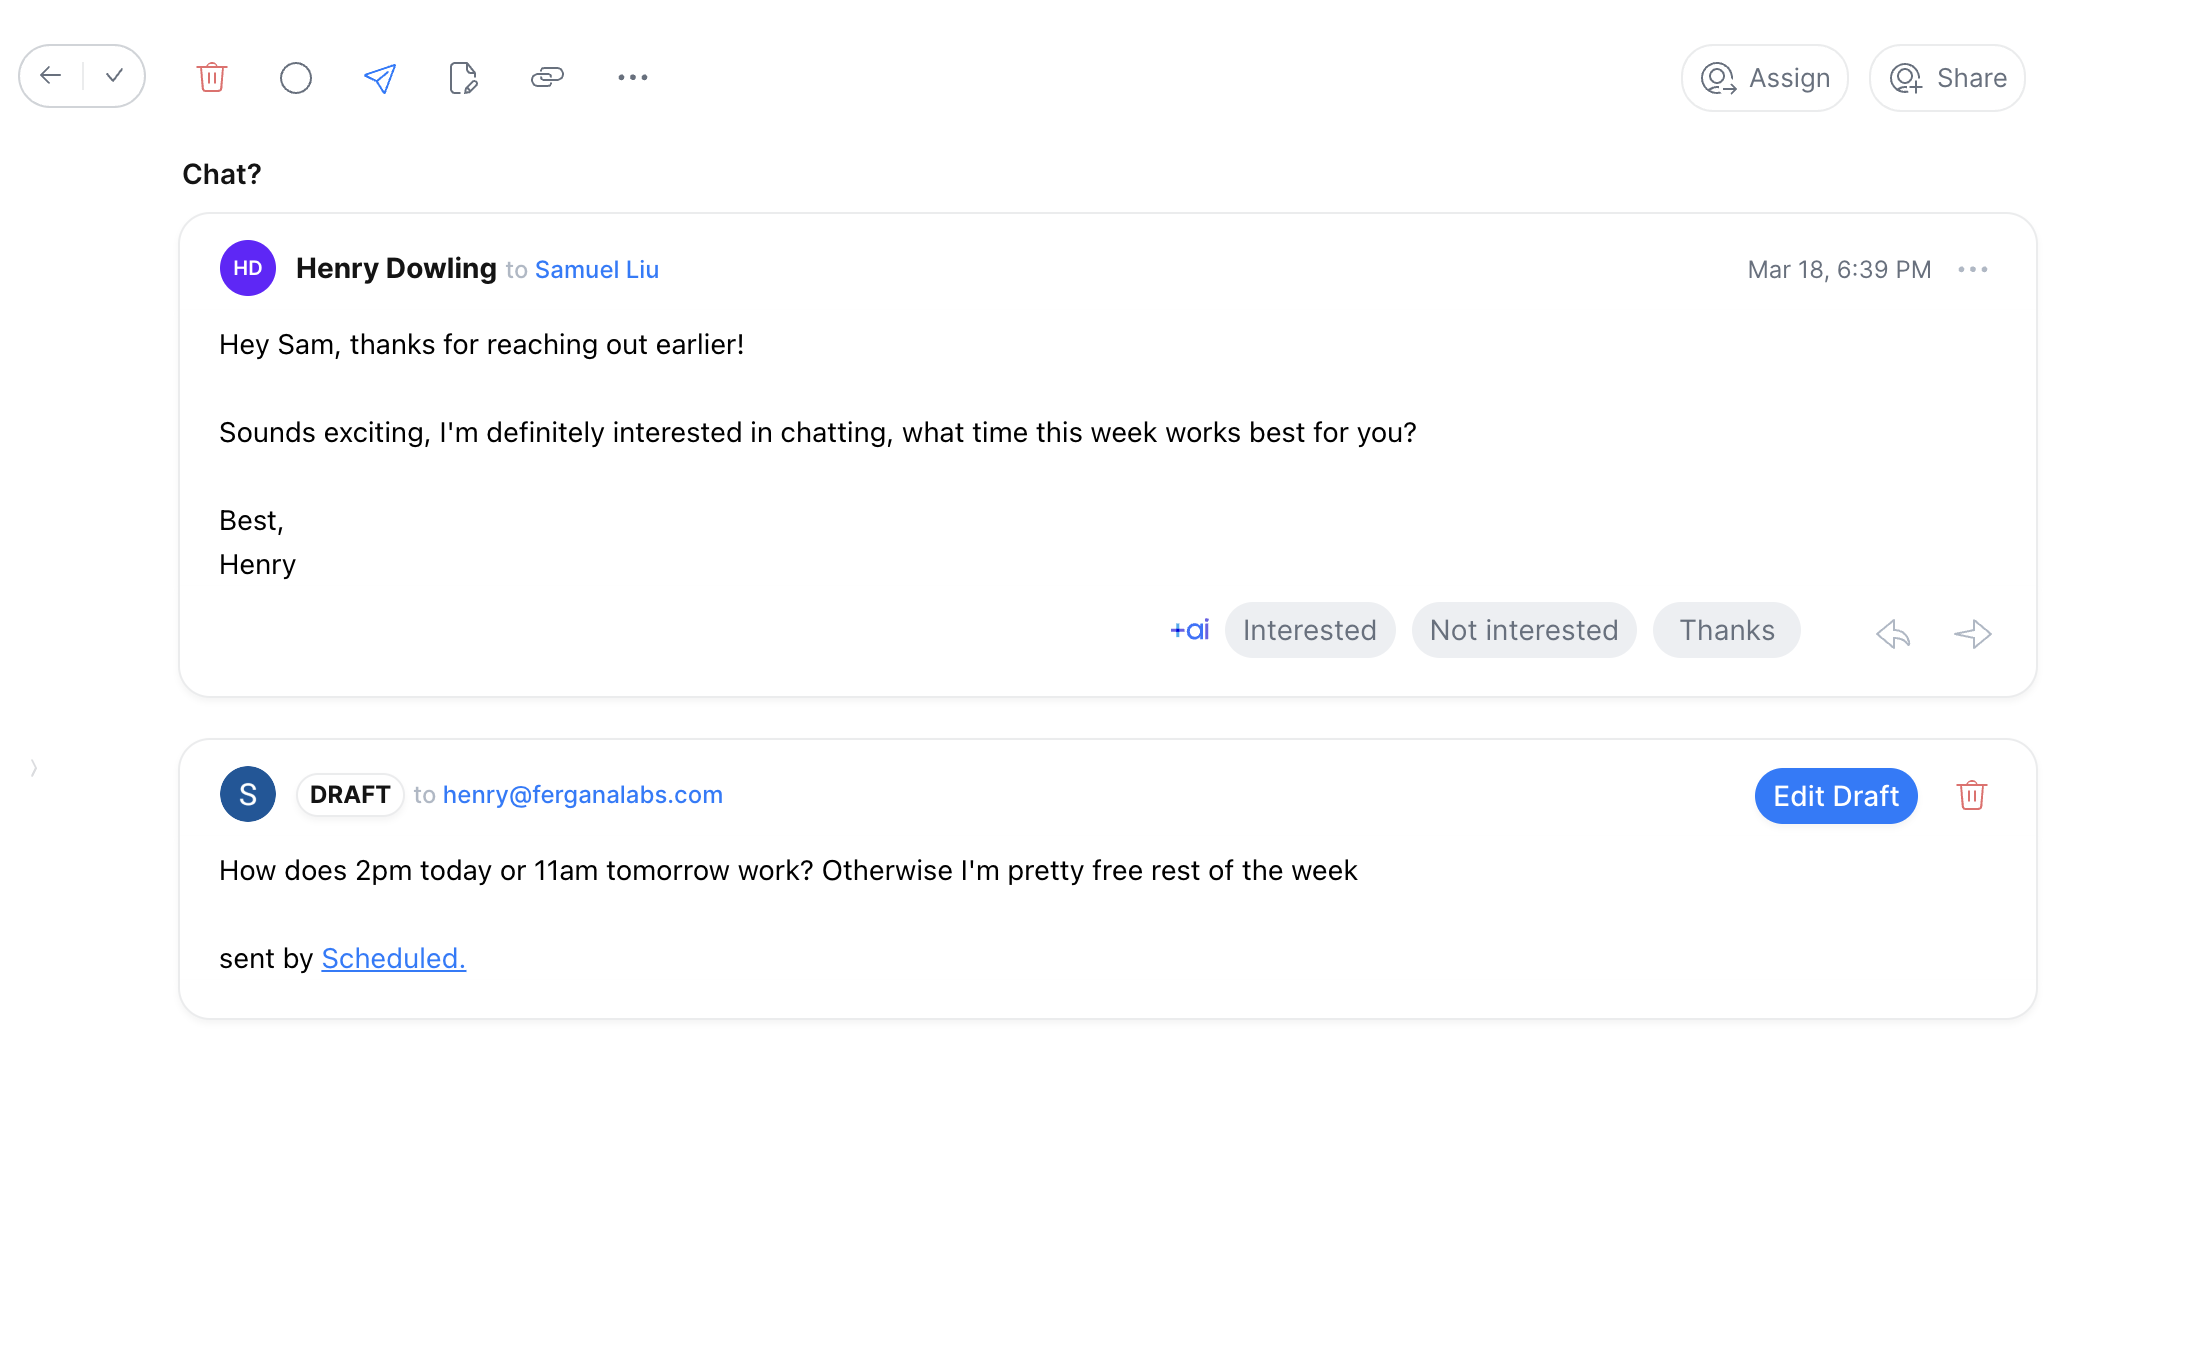Click the back arrow in toolbar
This screenshot has height=1364, width=2202.
click(51, 76)
